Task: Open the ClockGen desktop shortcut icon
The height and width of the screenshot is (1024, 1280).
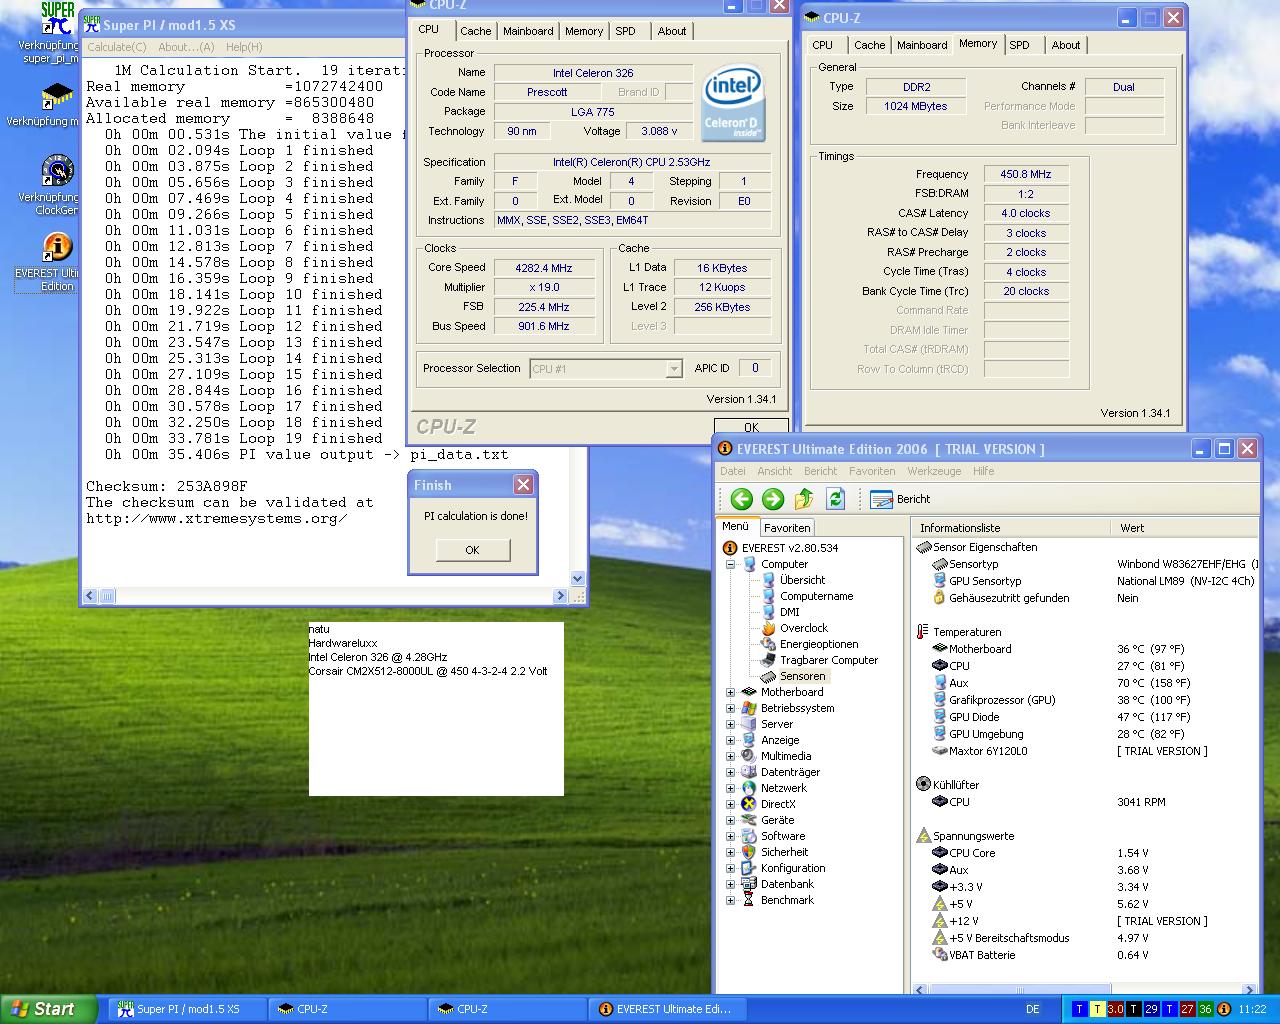Action: pyautogui.click(x=57, y=171)
